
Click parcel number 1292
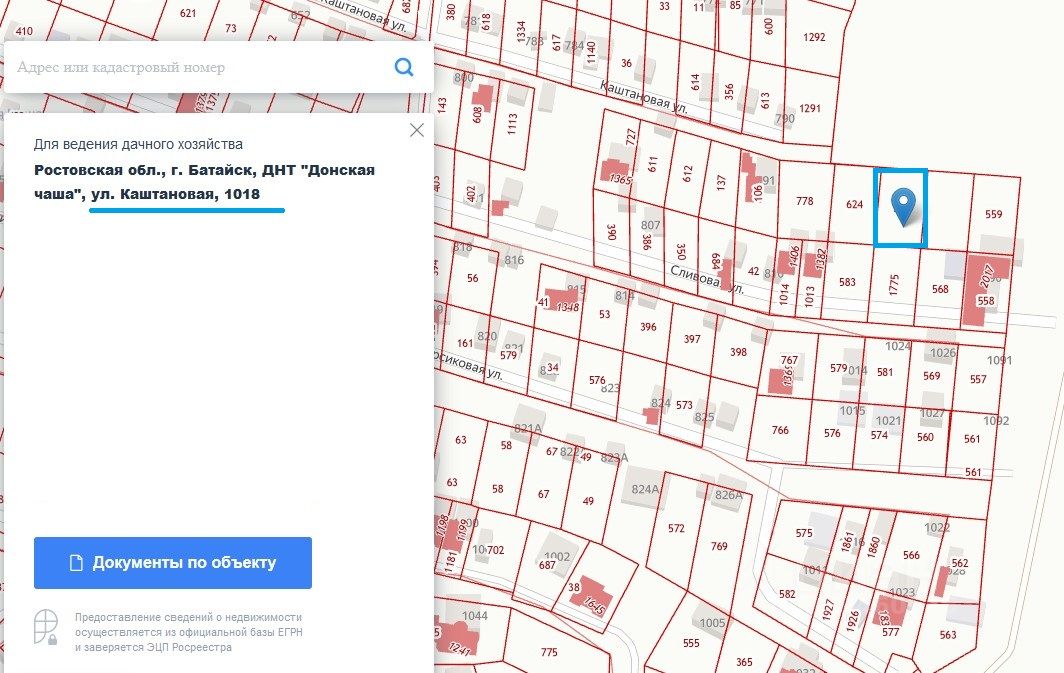pos(814,37)
